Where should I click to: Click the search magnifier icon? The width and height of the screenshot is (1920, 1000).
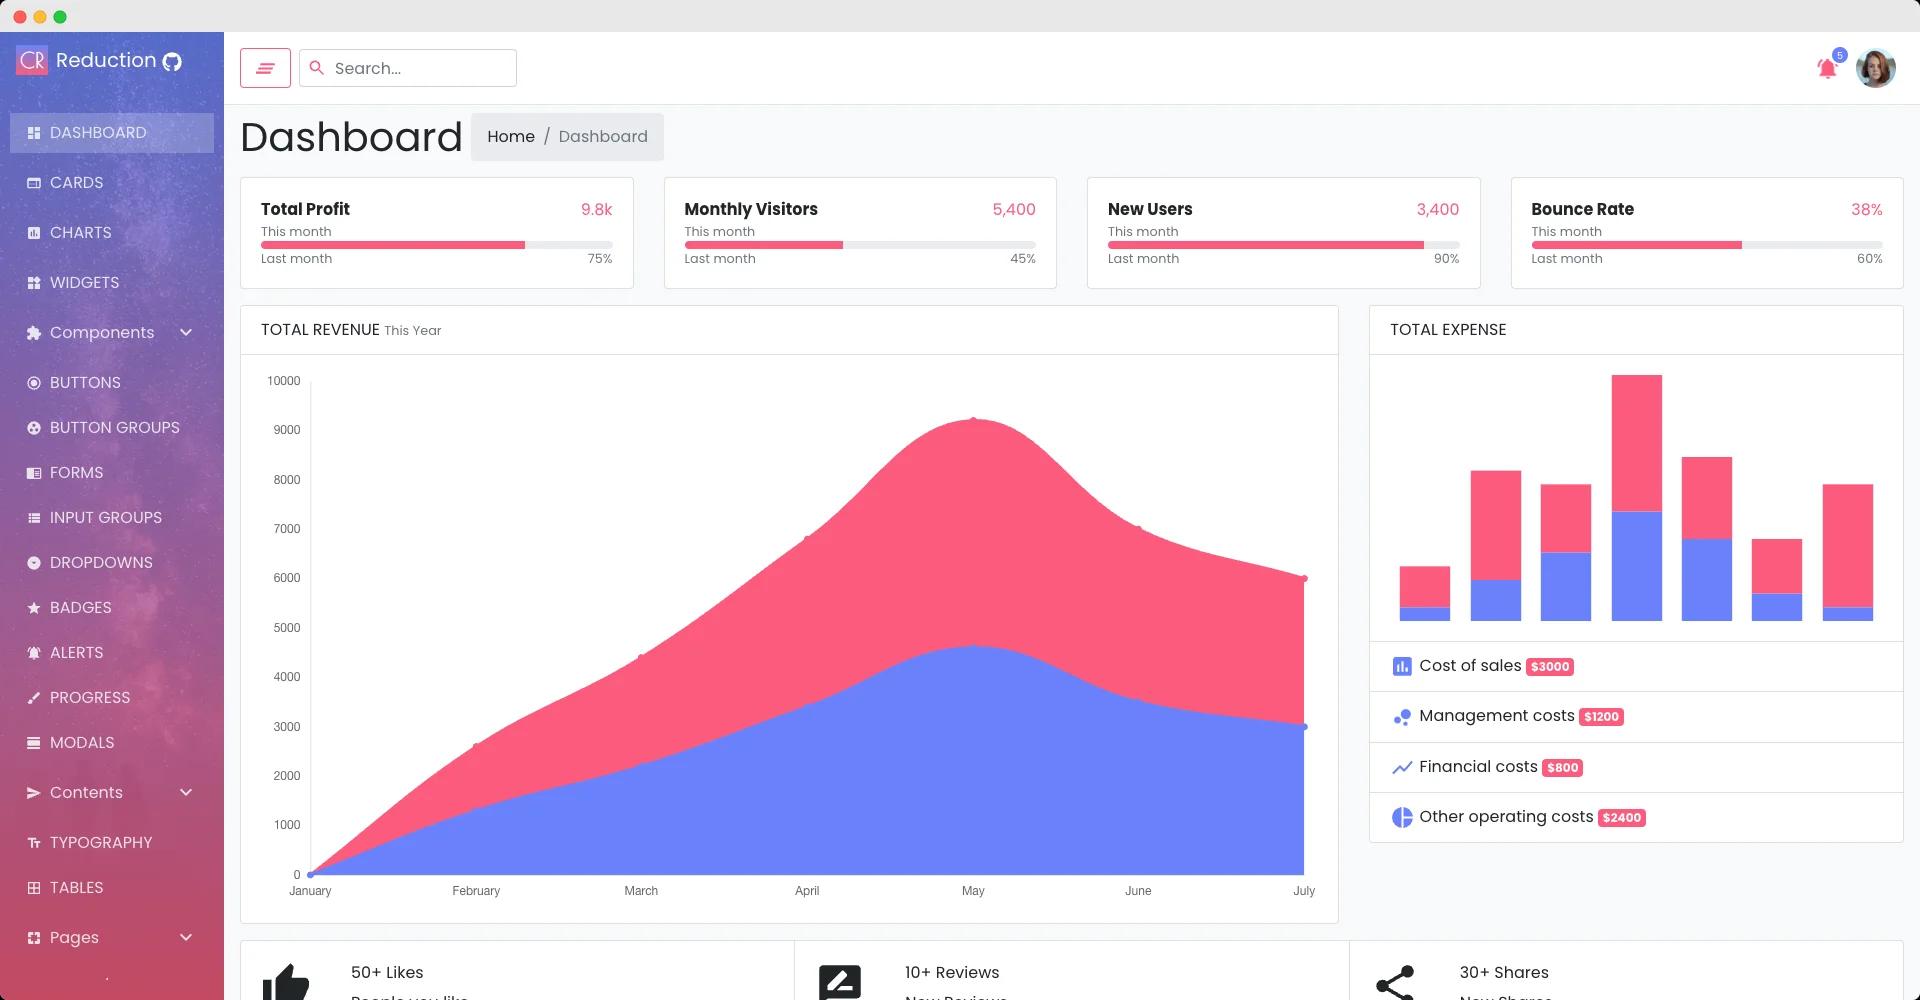(318, 67)
